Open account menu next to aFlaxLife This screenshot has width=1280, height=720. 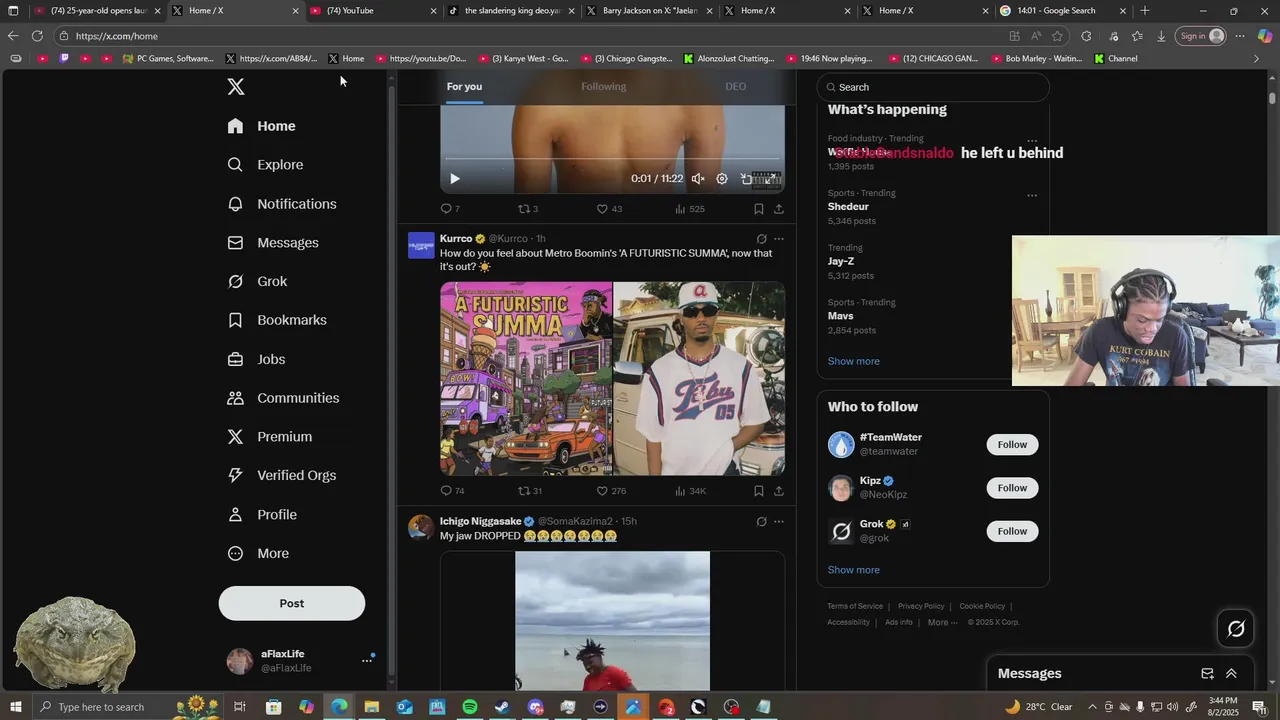(x=366, y=661)
